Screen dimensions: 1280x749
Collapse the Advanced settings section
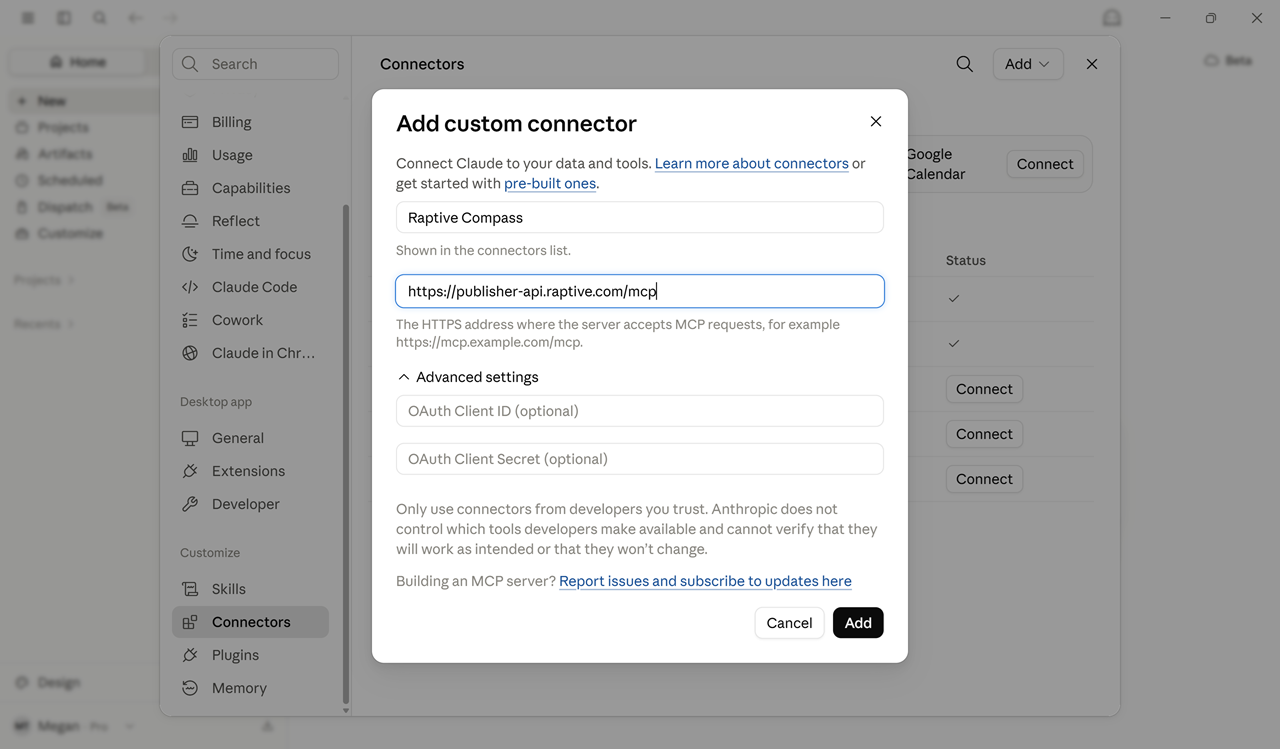click(x=468, y=377)
